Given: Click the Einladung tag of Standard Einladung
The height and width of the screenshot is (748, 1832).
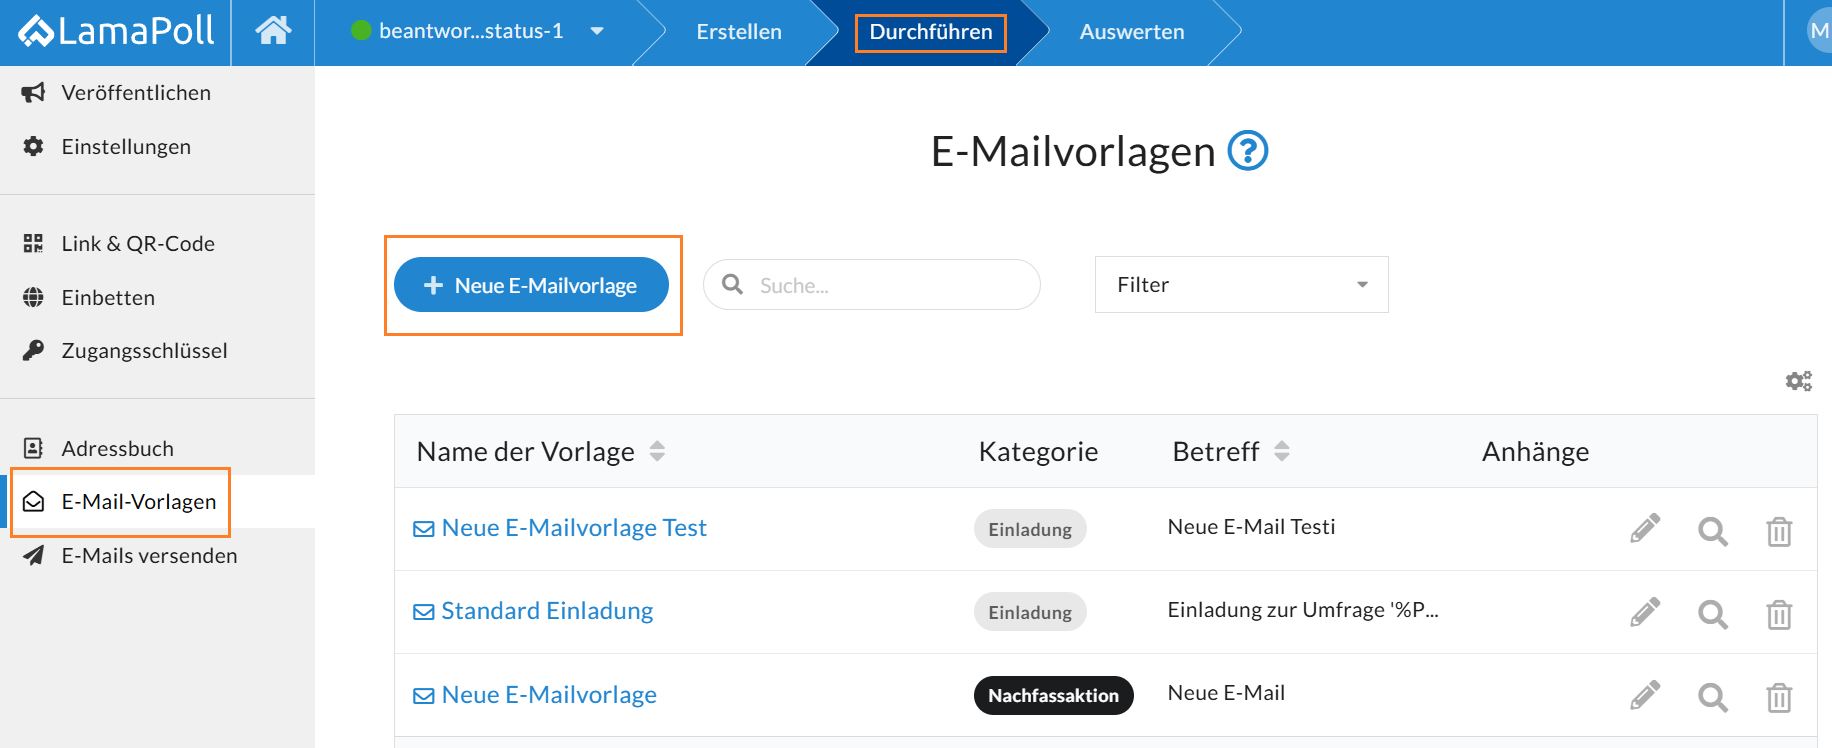Looking at the screenshot, I should pyautogui.click(x=1030, y=612).
